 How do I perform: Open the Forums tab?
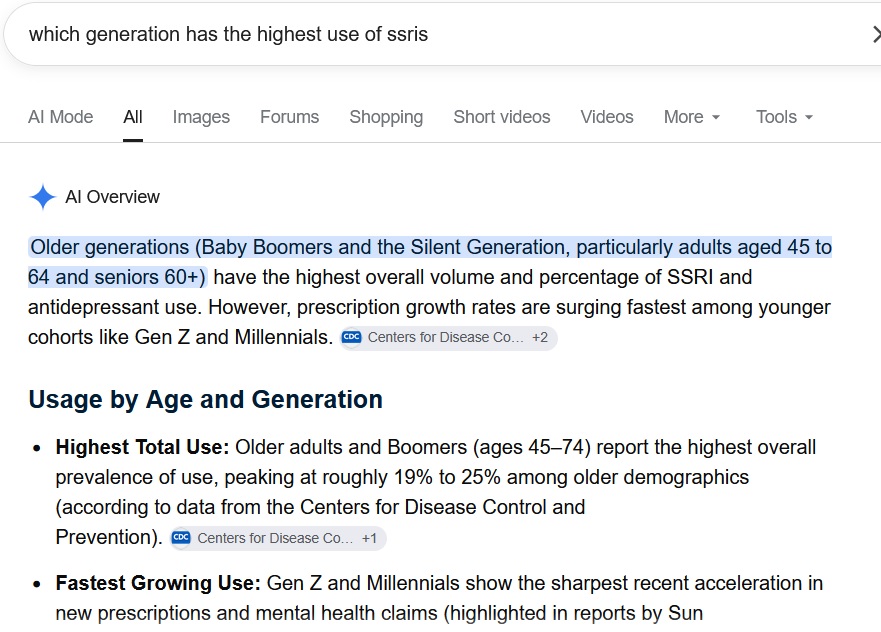(x=289, y=117)
